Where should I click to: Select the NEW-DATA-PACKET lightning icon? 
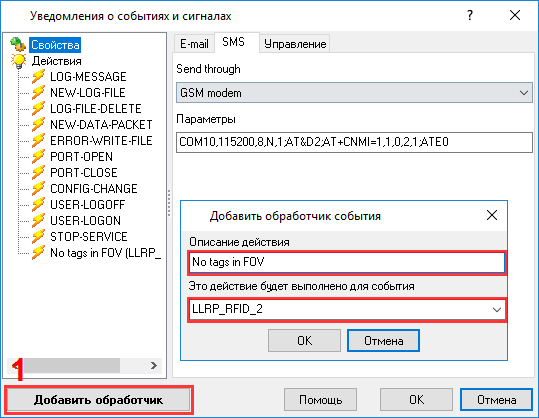[38, 124]
